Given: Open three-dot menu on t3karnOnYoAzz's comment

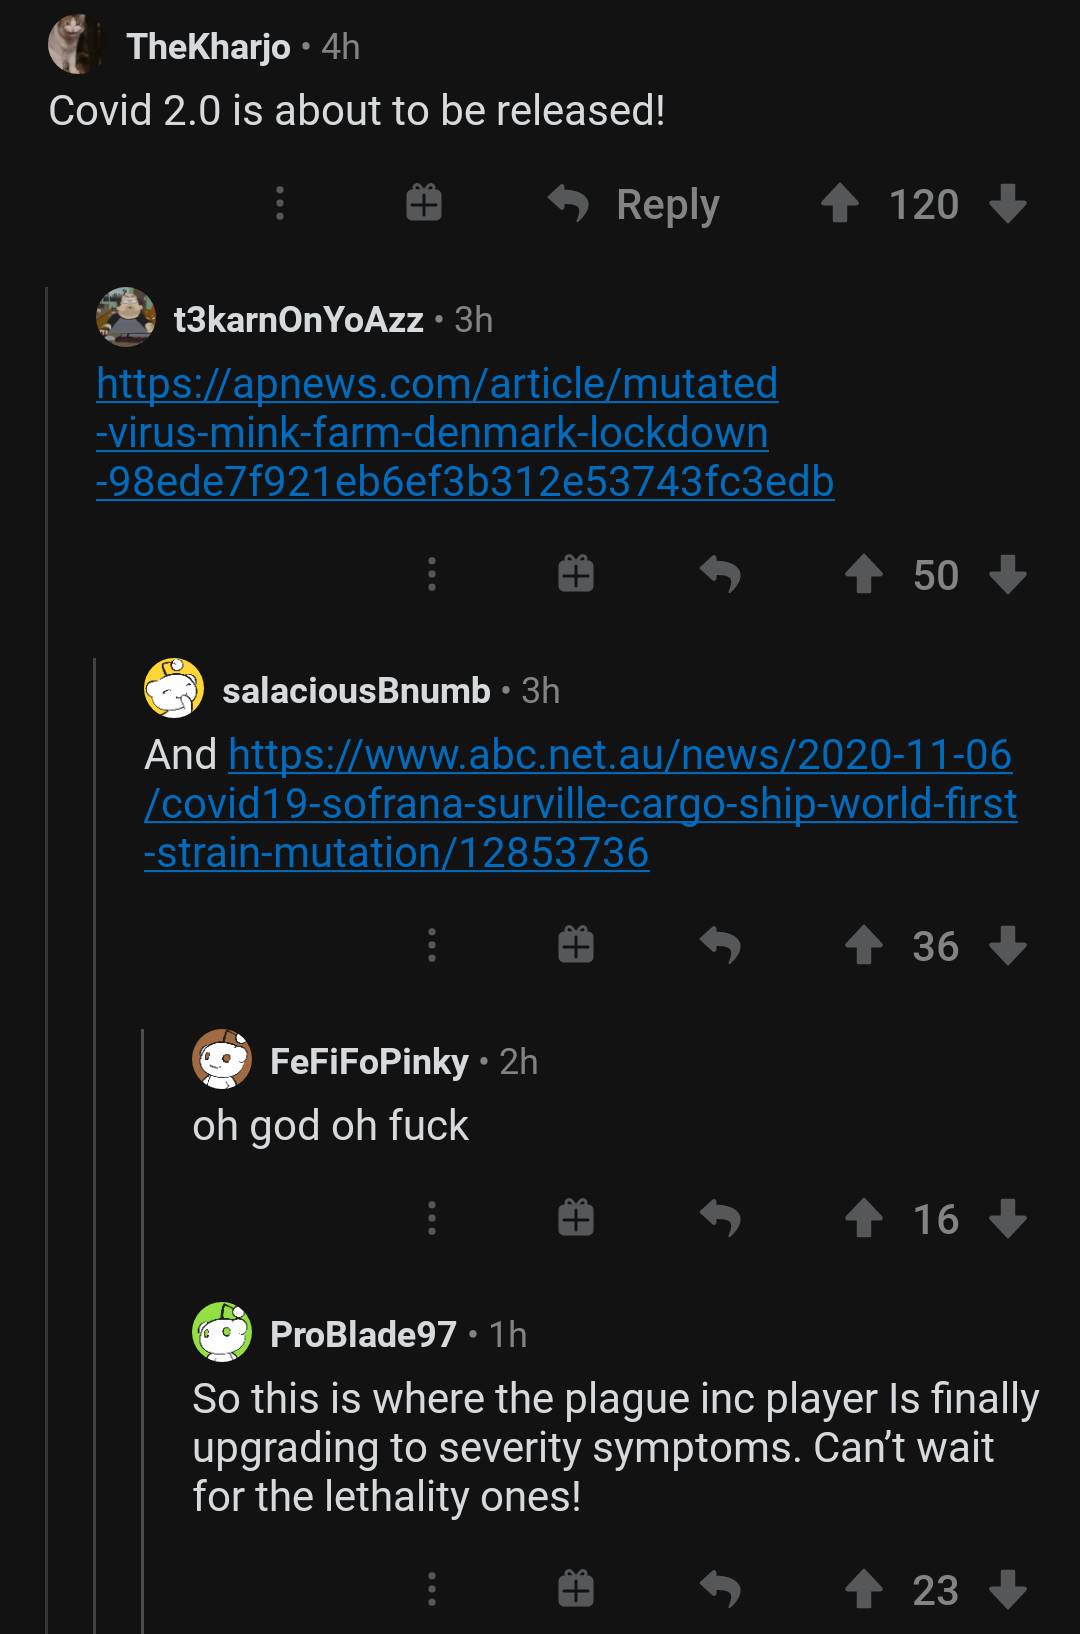Looking at the screenshot, I should click(x=432, y=575).
